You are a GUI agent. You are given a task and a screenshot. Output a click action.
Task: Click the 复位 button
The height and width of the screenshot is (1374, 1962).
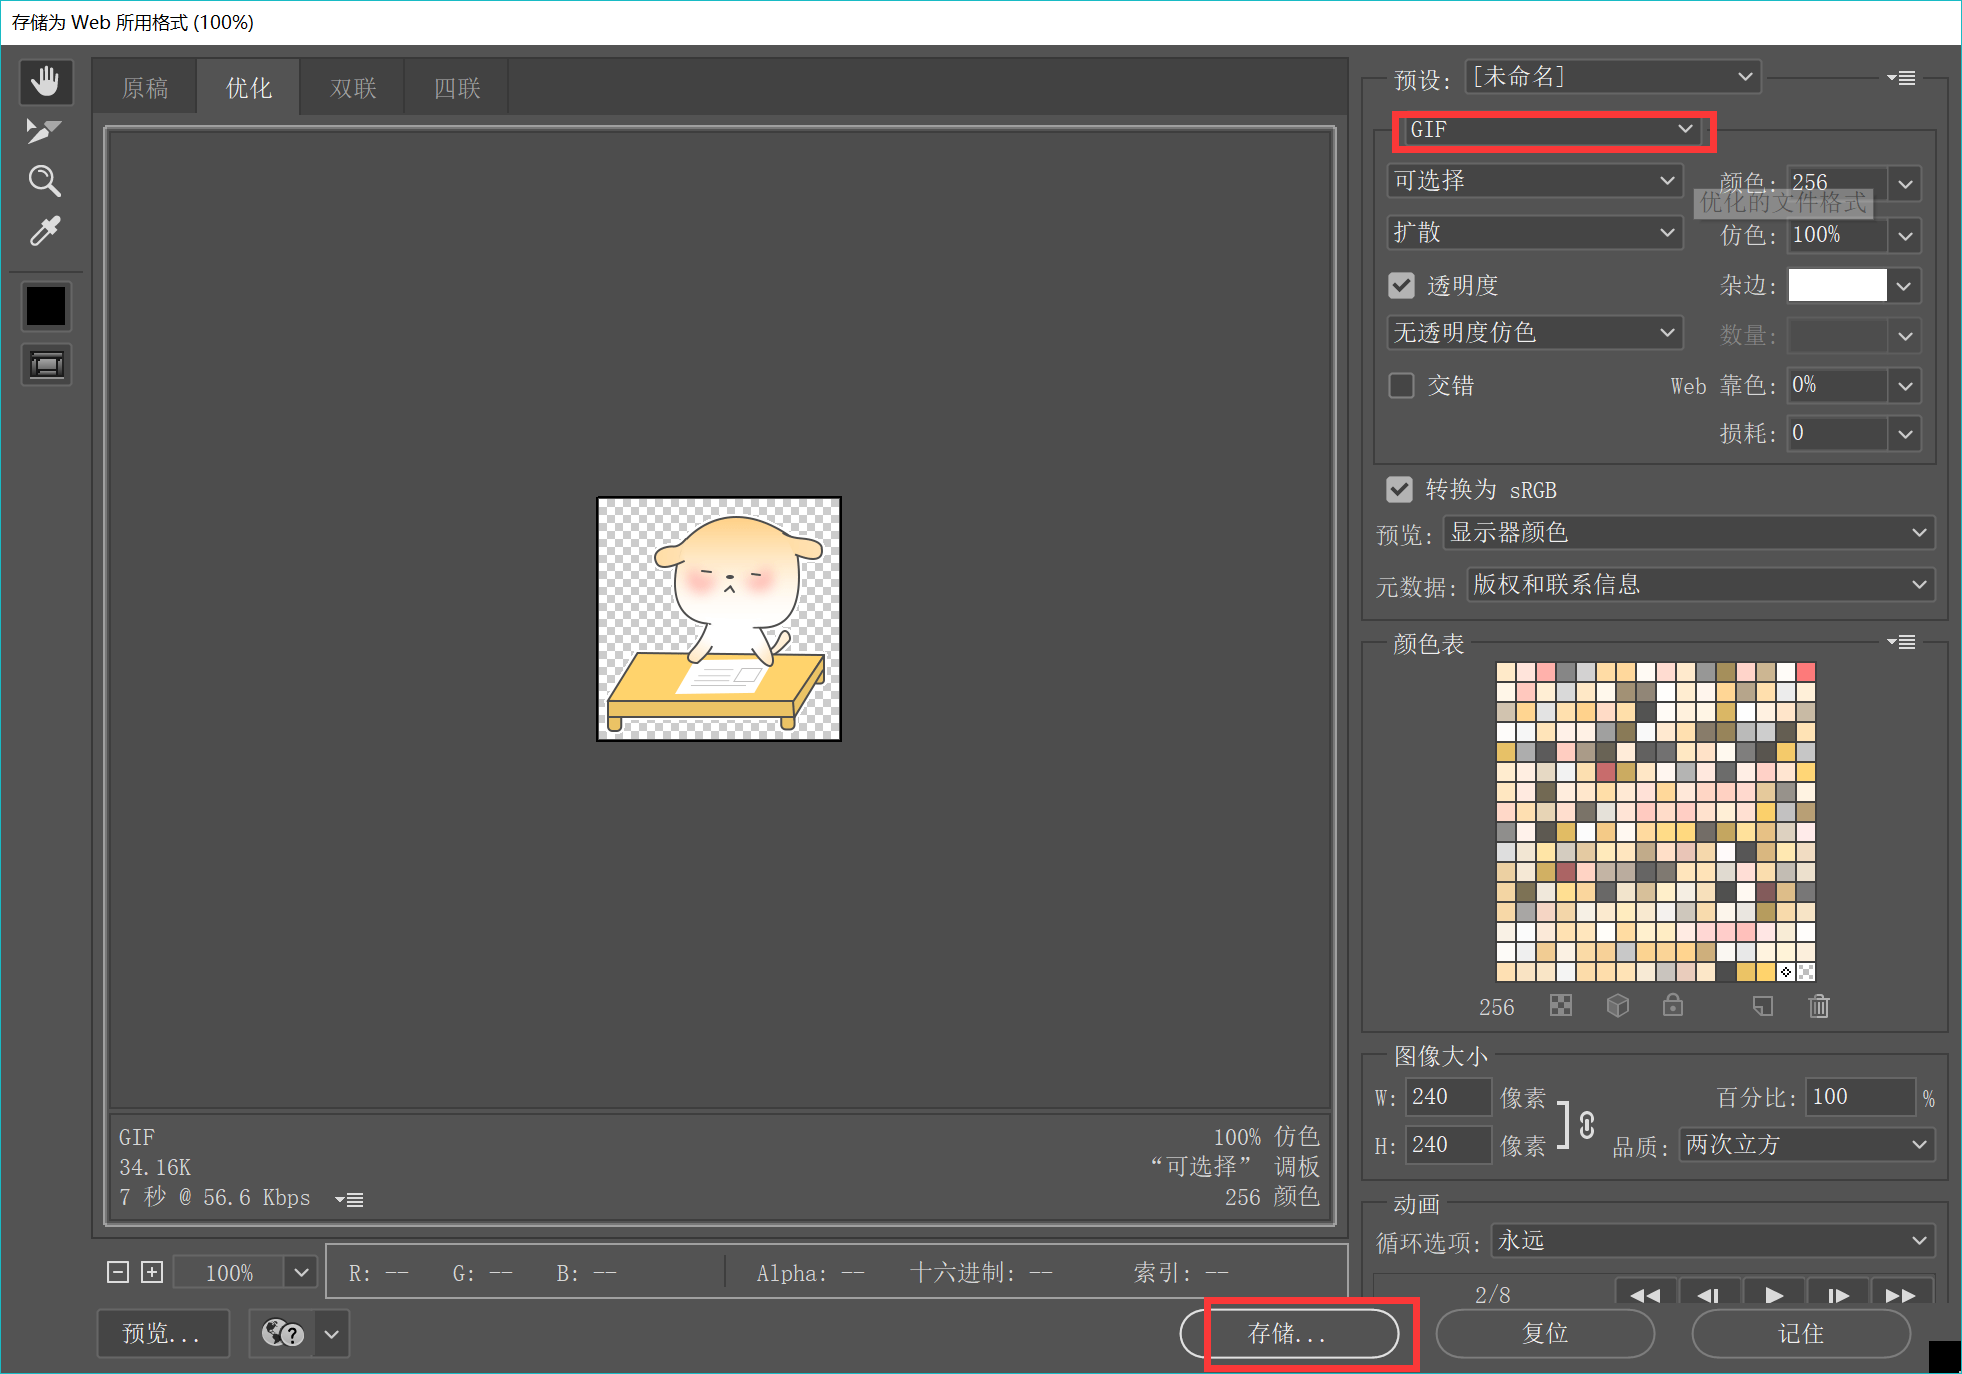[x=1545, y=1333]
